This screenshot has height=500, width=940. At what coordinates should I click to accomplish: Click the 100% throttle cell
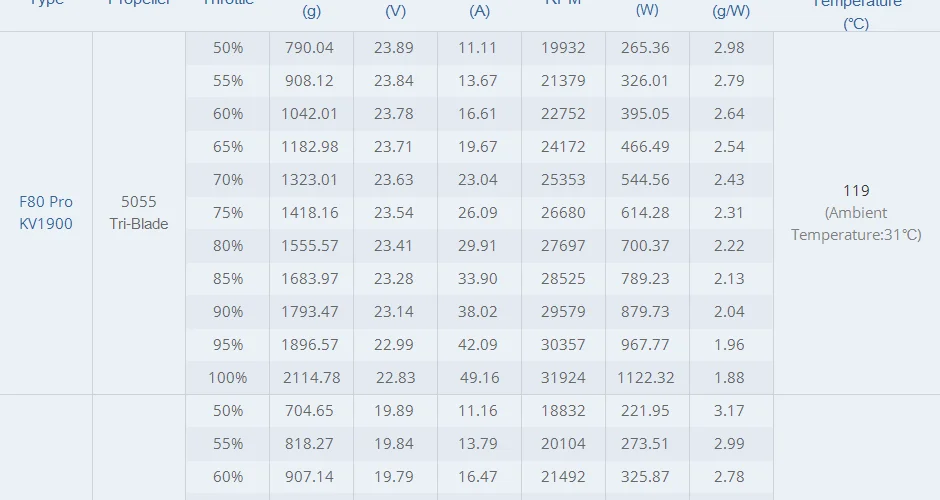coord(228,377)
